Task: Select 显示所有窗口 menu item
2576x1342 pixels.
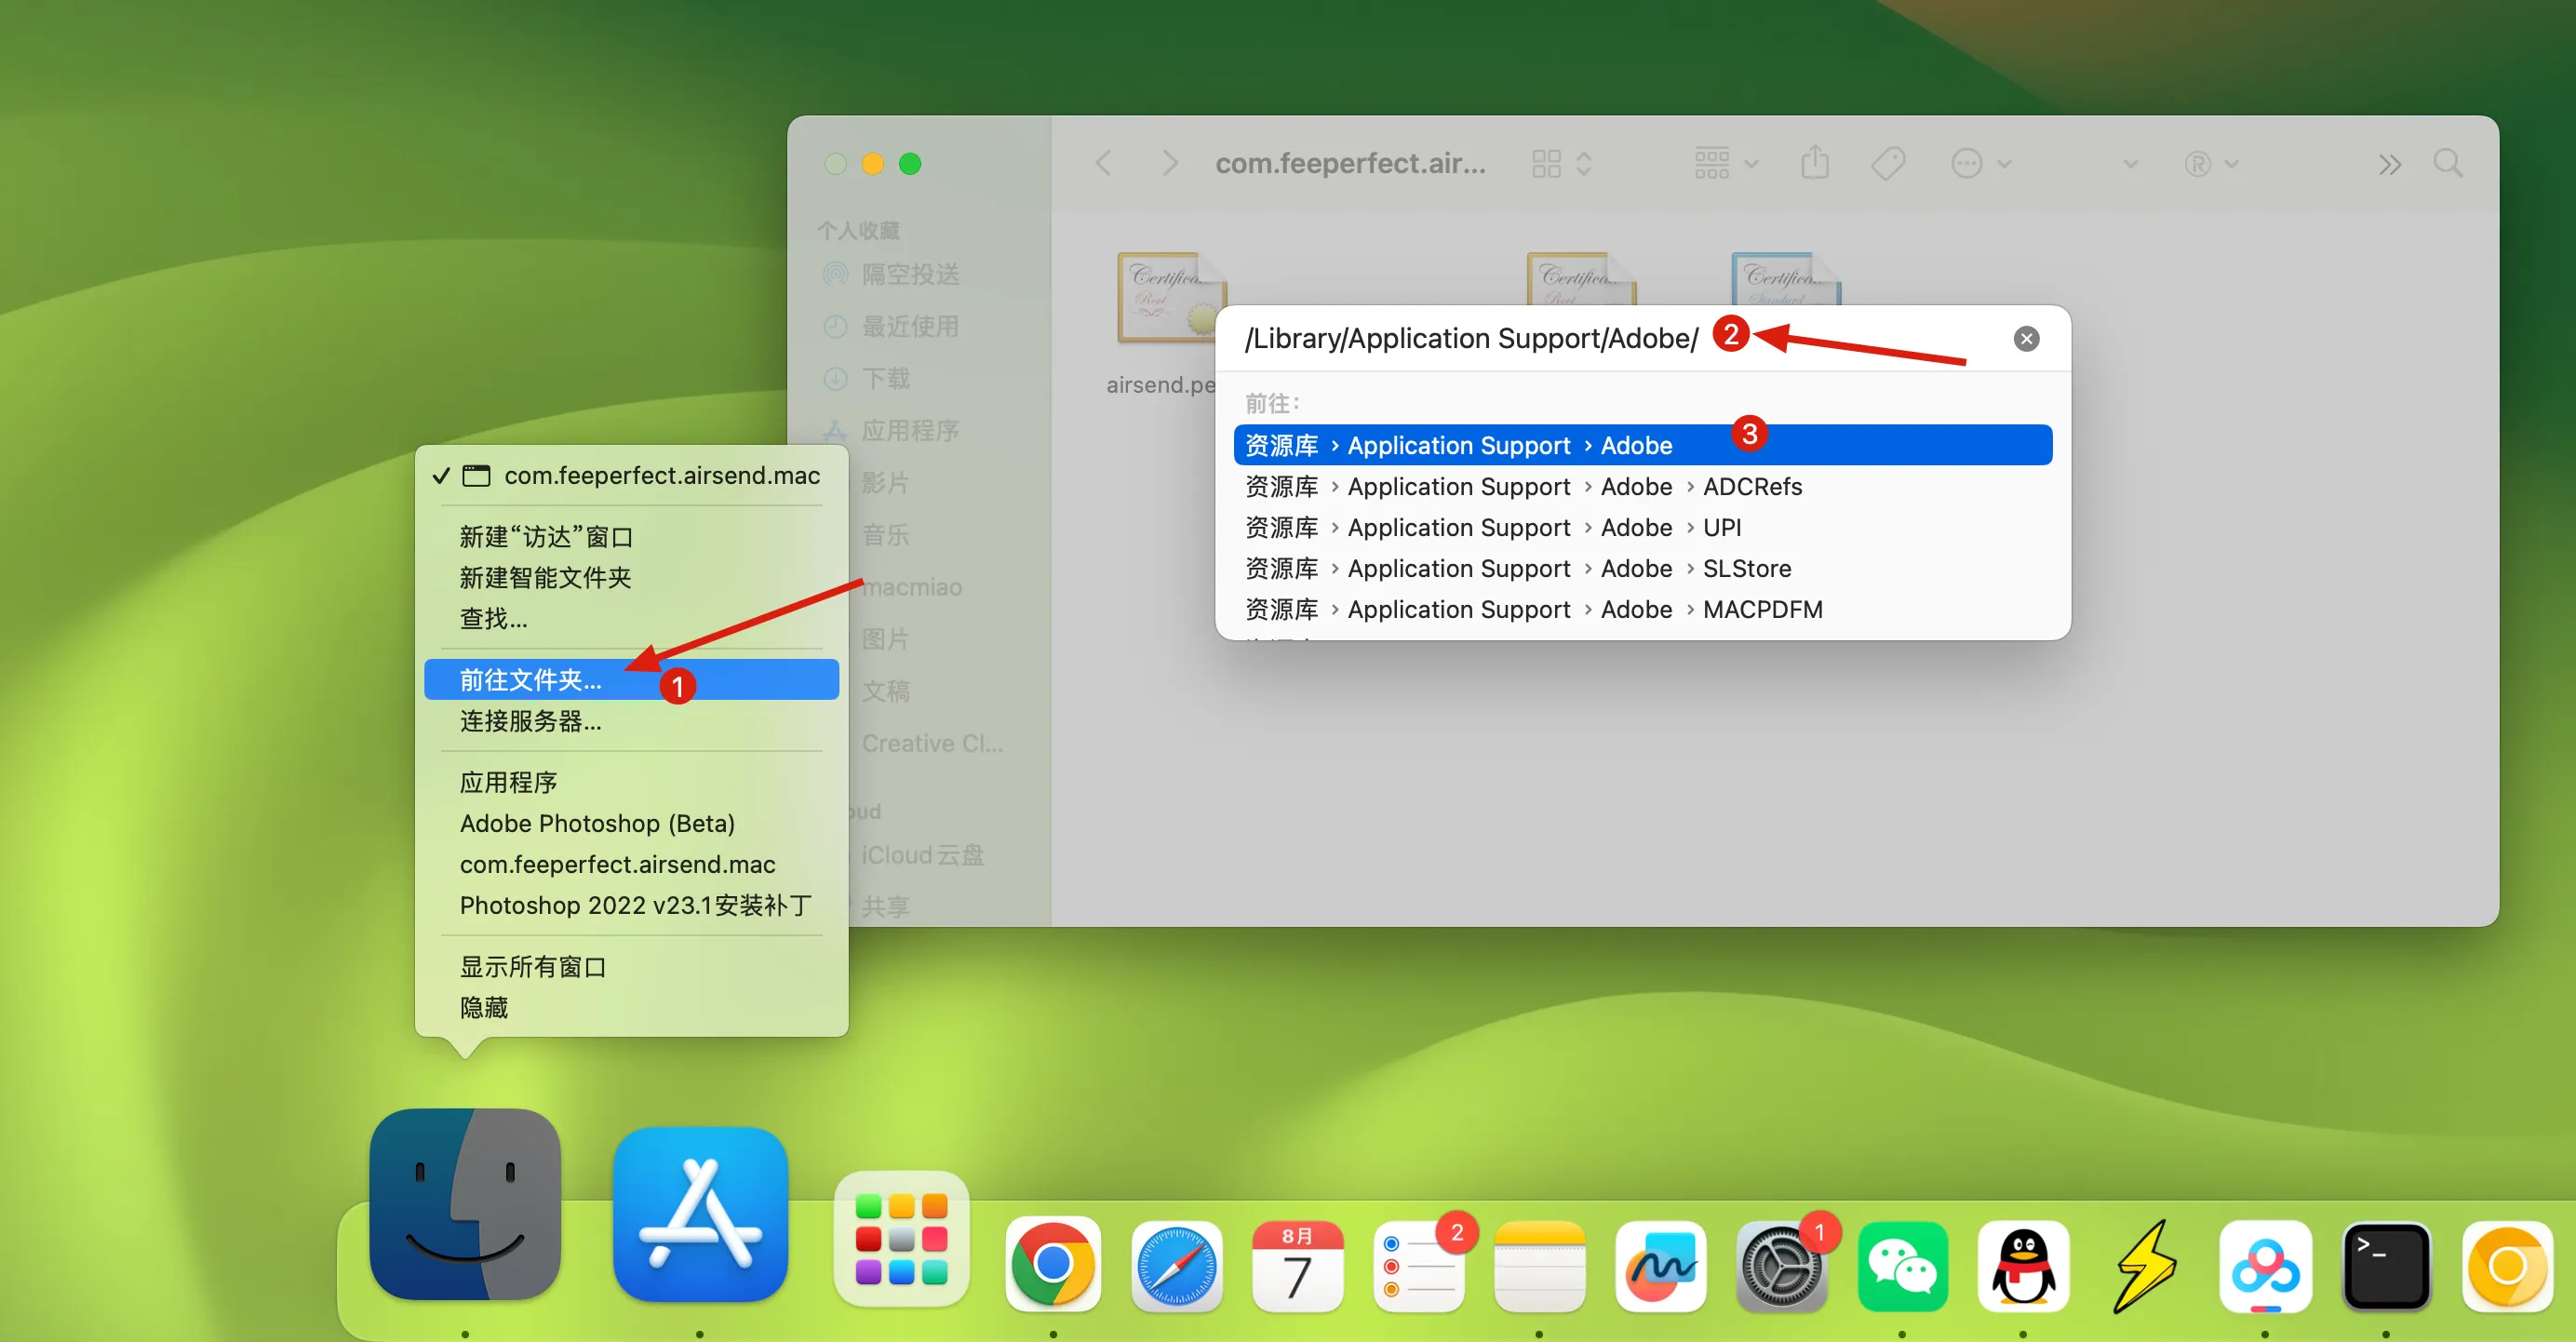Action: pos(631,967)
